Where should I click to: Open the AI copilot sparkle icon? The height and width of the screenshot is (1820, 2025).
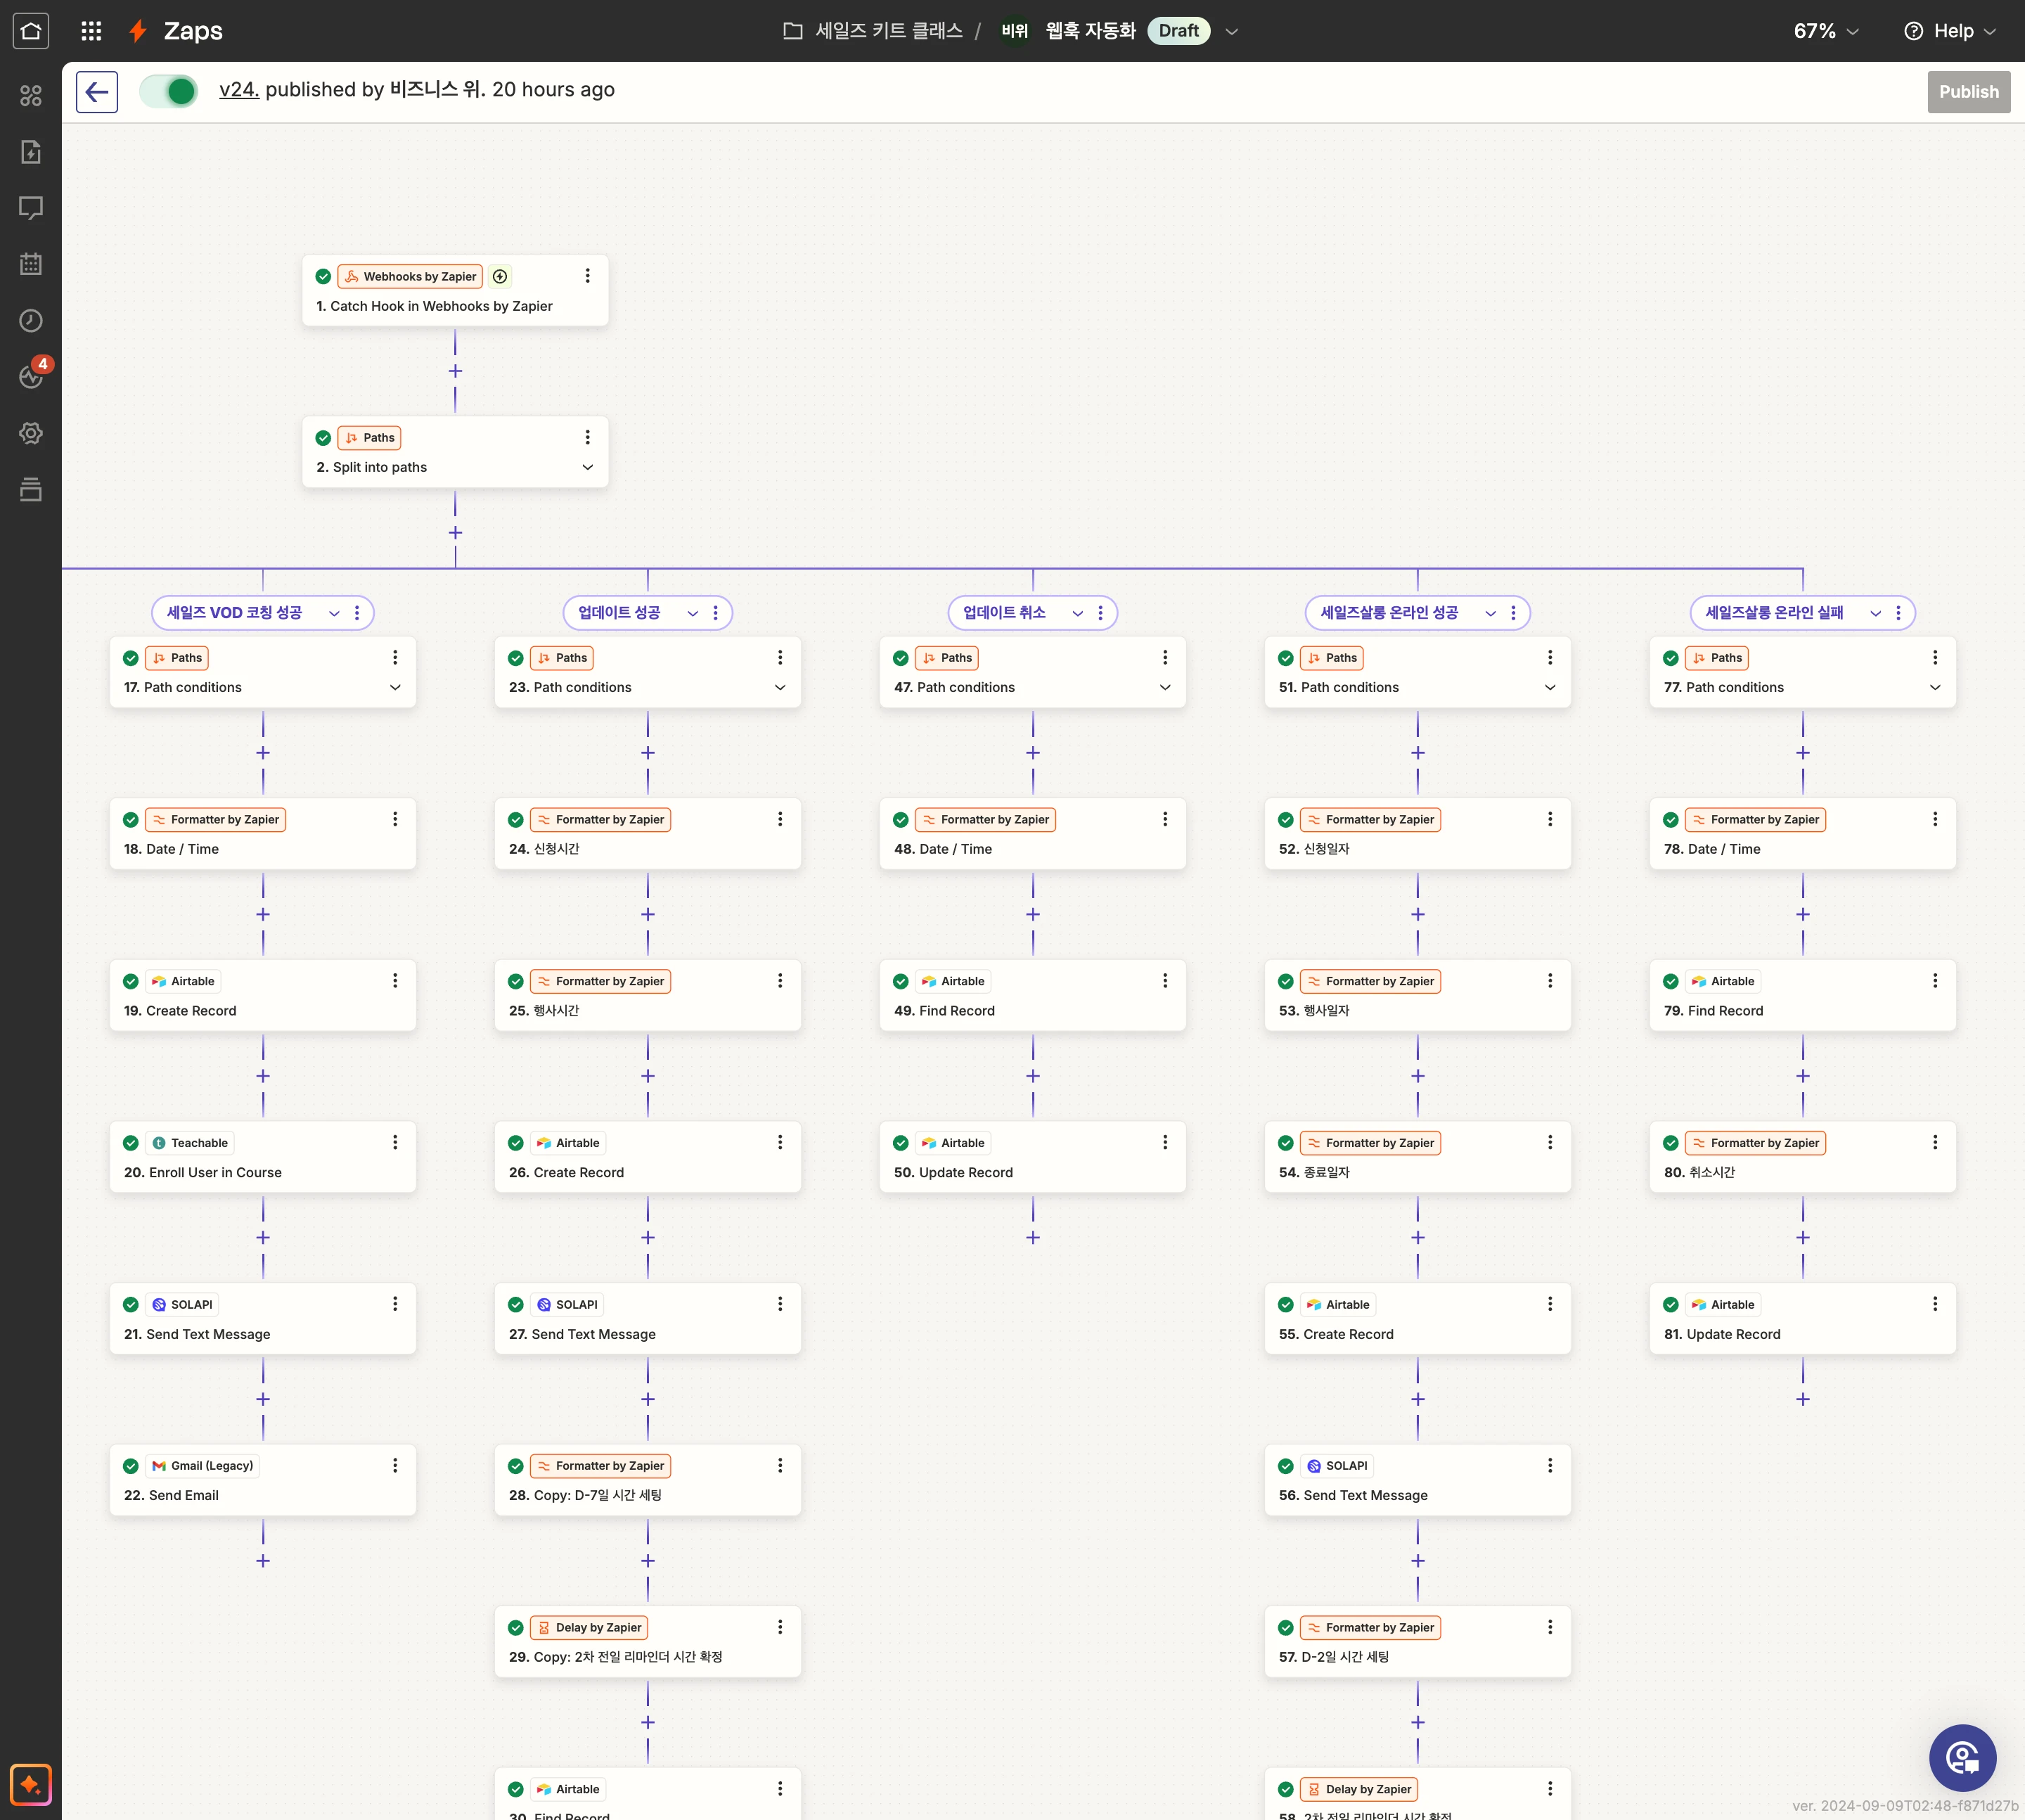click(31, 1784)
